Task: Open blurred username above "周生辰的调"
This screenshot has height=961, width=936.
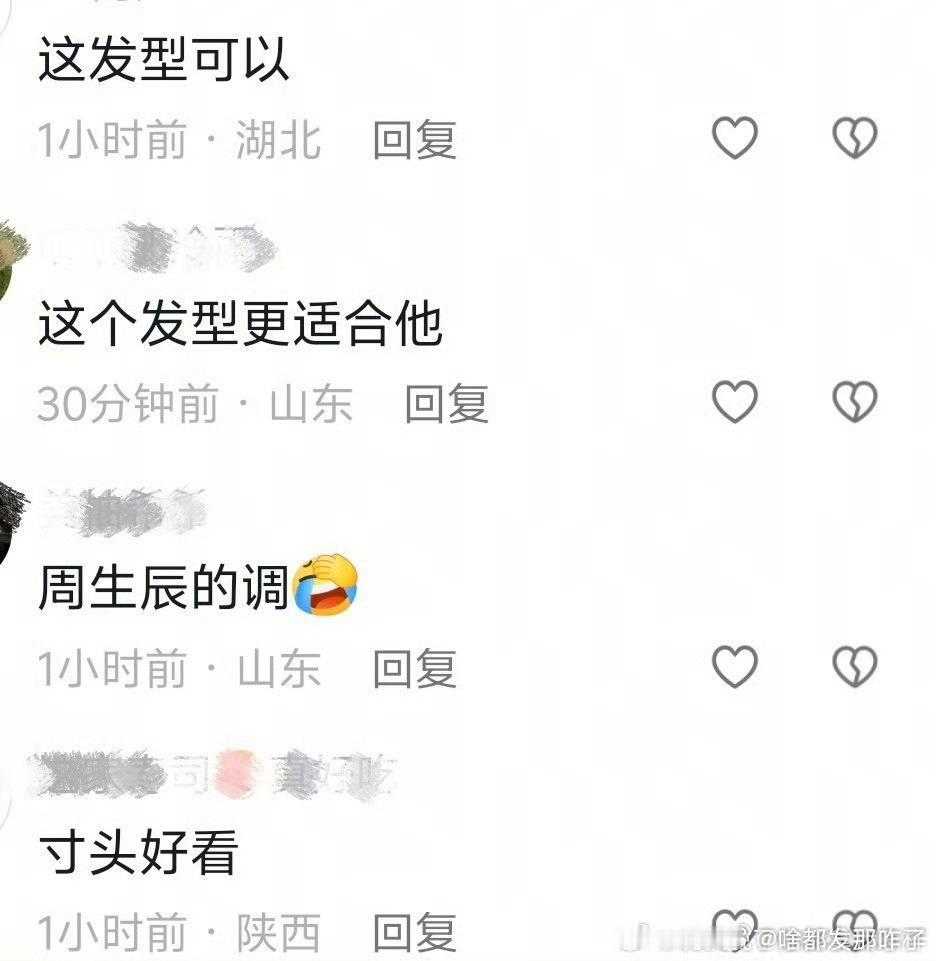Action: tap(123, 512)
